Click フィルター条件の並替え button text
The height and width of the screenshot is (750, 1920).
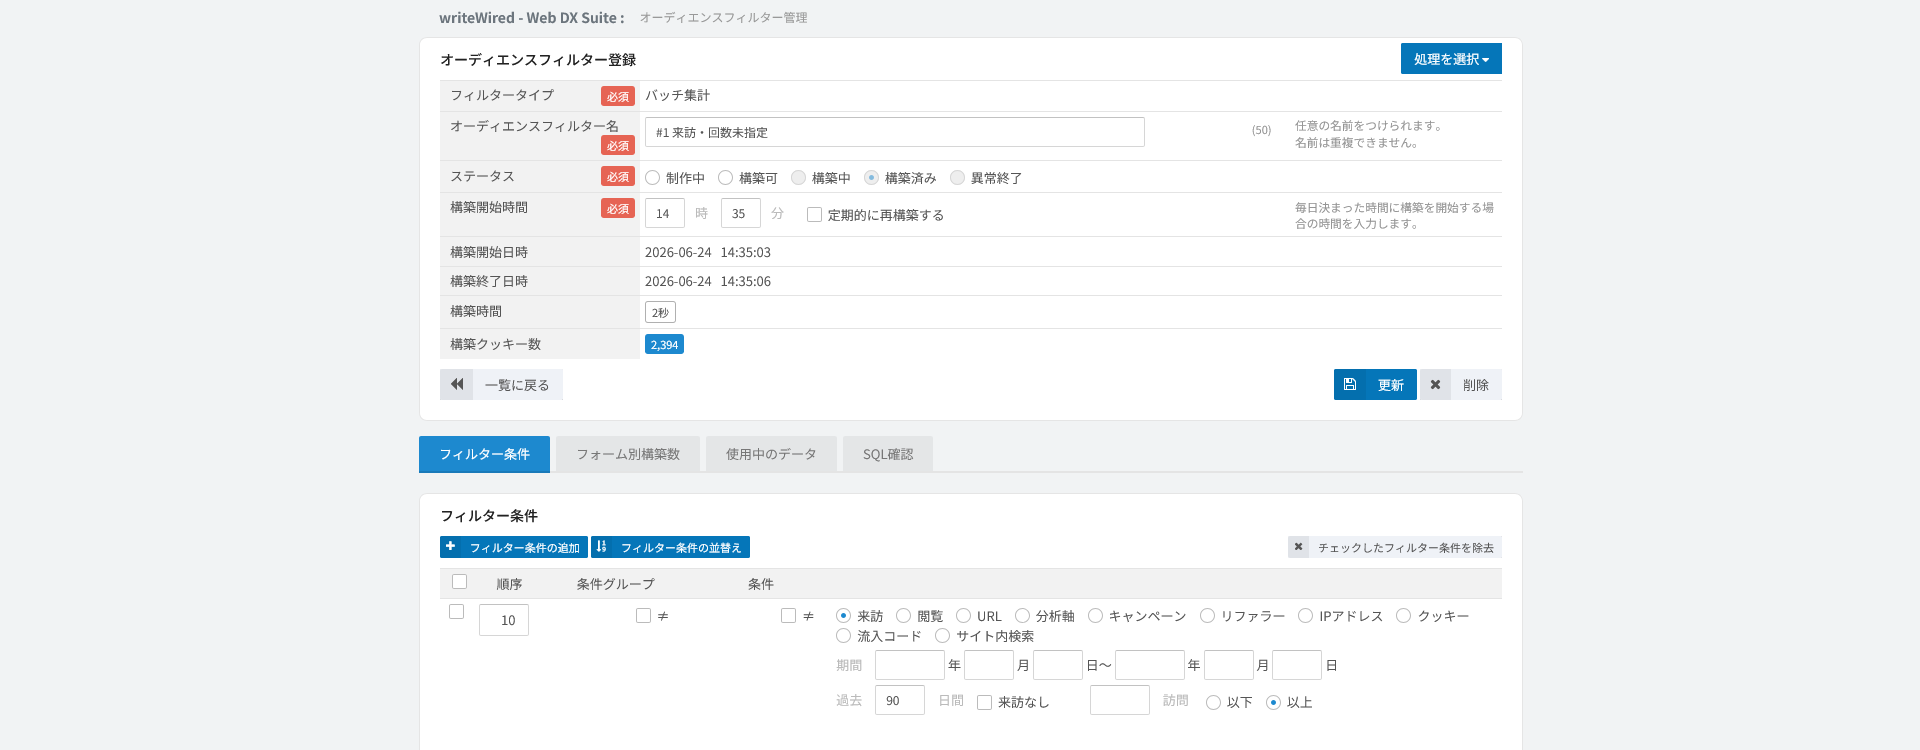click(681, 548)
